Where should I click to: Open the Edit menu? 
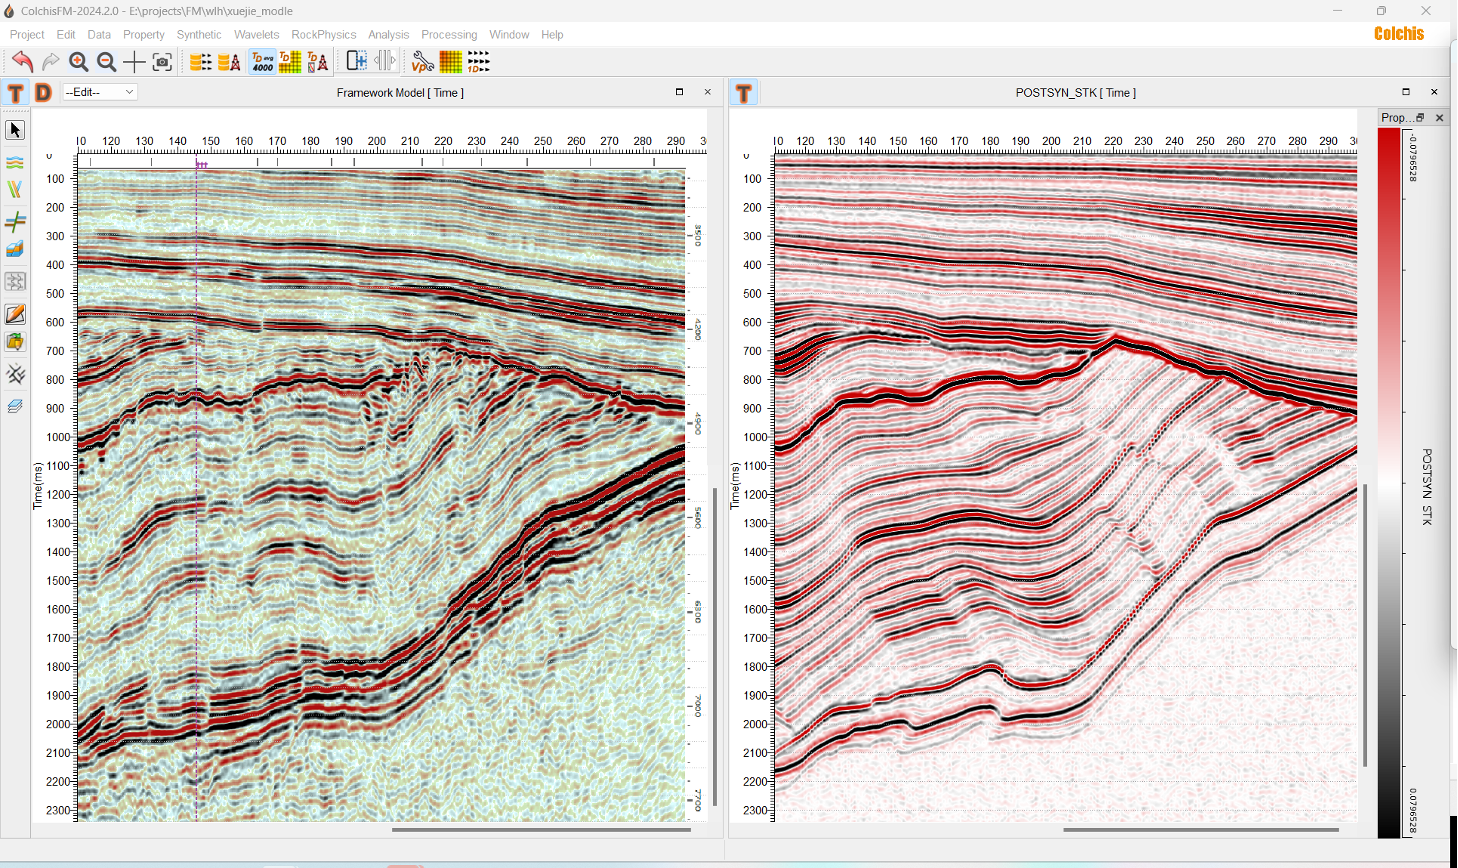pos(66,34)
